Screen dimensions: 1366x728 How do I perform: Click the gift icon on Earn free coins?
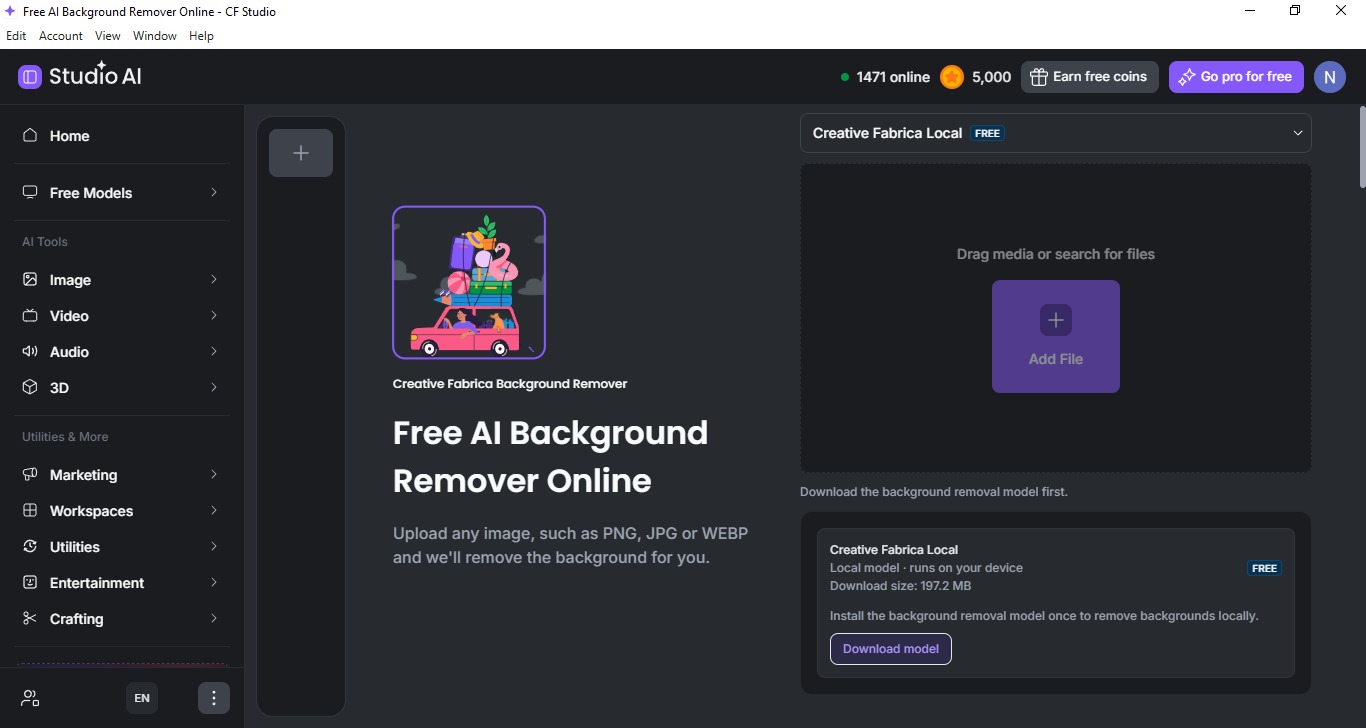pyautogui.click(x=1038, y=77)
